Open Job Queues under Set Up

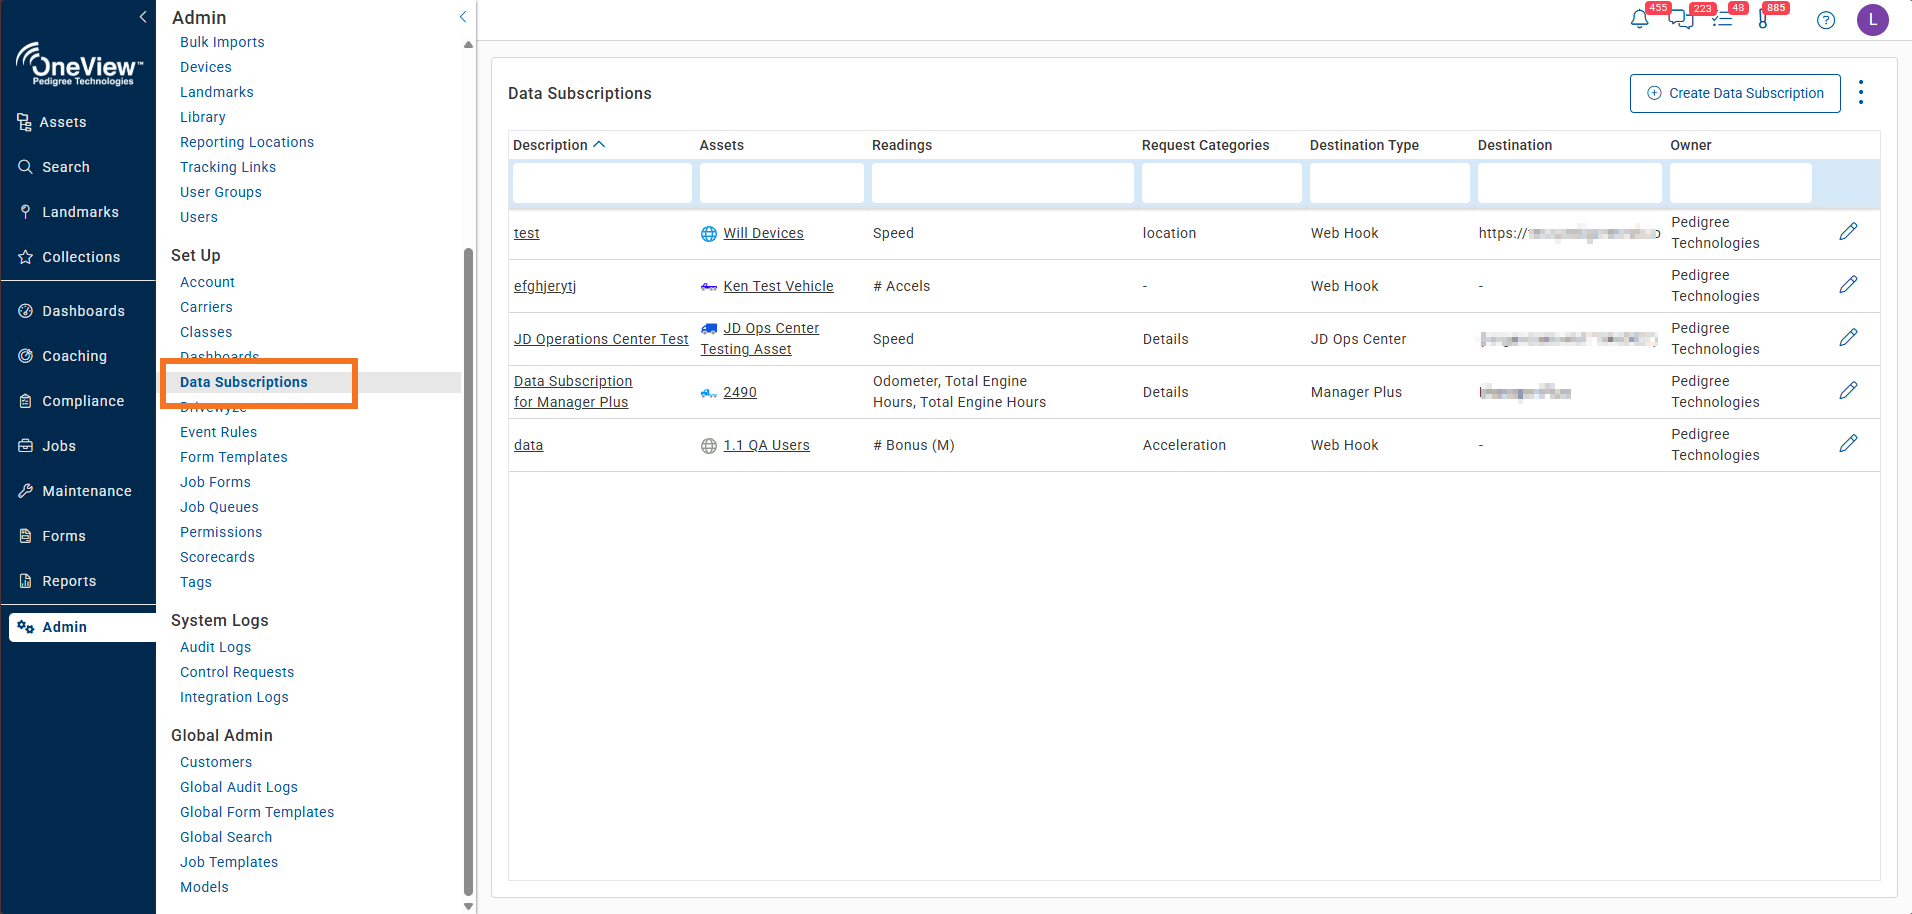click(219, 507)
